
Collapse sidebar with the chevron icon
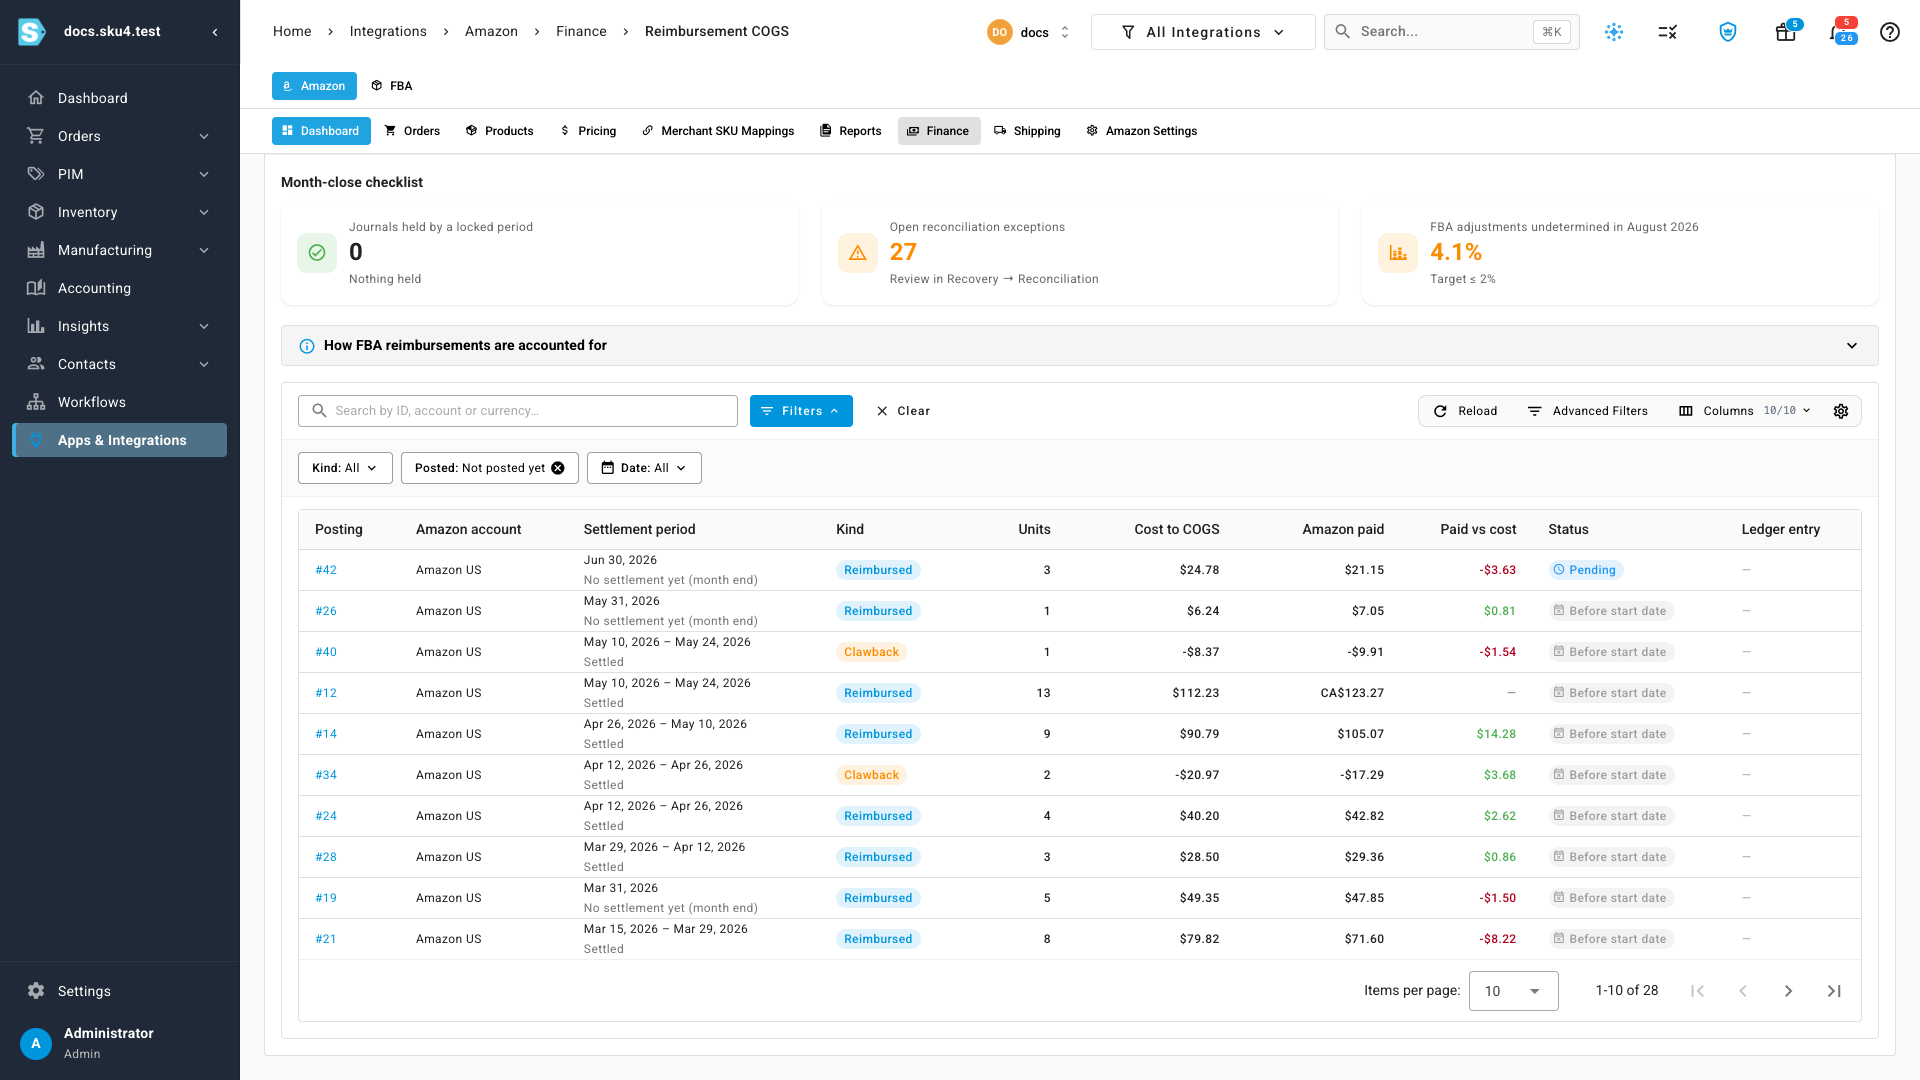(215, 32)
